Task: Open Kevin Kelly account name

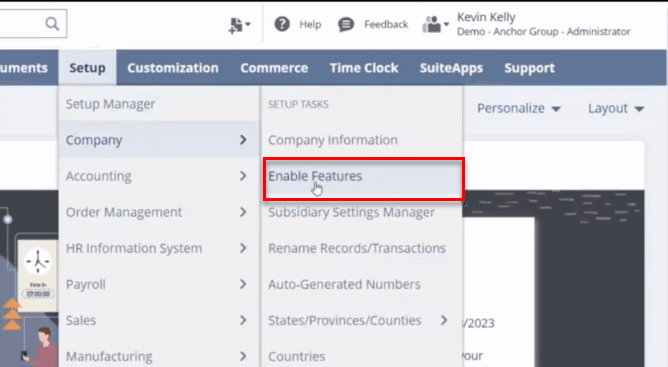Action: point(486,17)
